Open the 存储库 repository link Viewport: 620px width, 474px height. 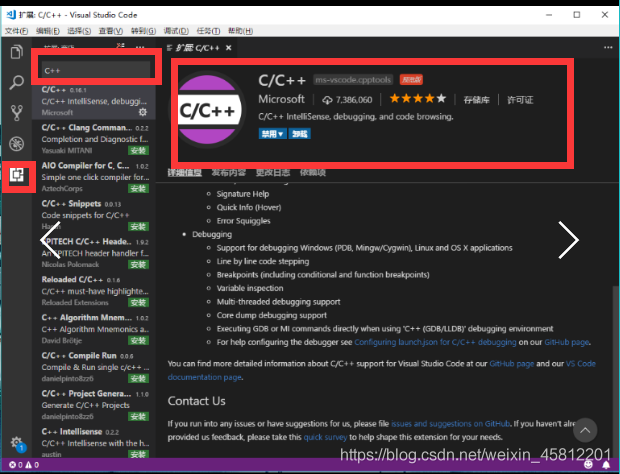[476, 100]
